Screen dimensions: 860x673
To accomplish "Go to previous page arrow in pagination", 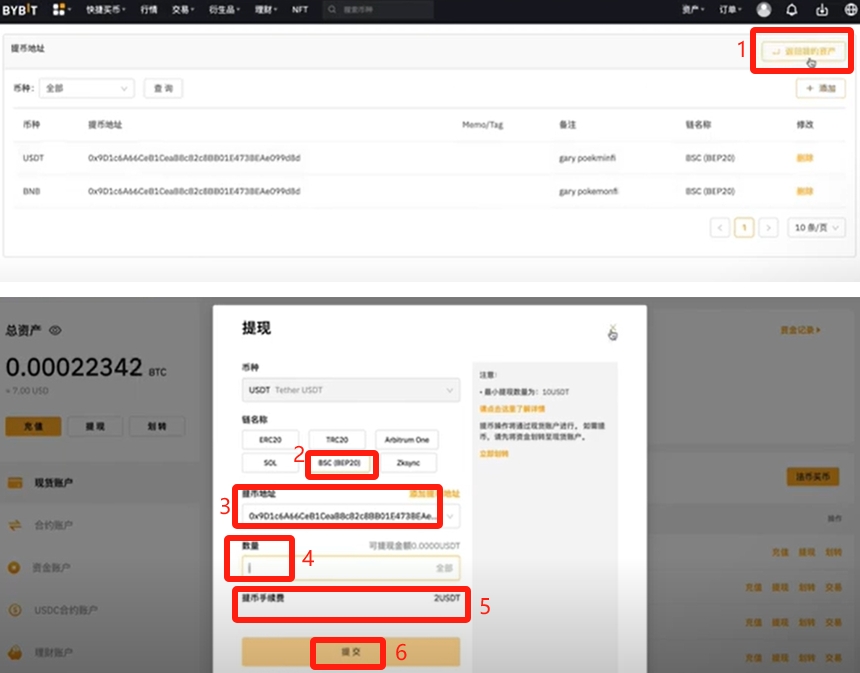I will (720, 228).
